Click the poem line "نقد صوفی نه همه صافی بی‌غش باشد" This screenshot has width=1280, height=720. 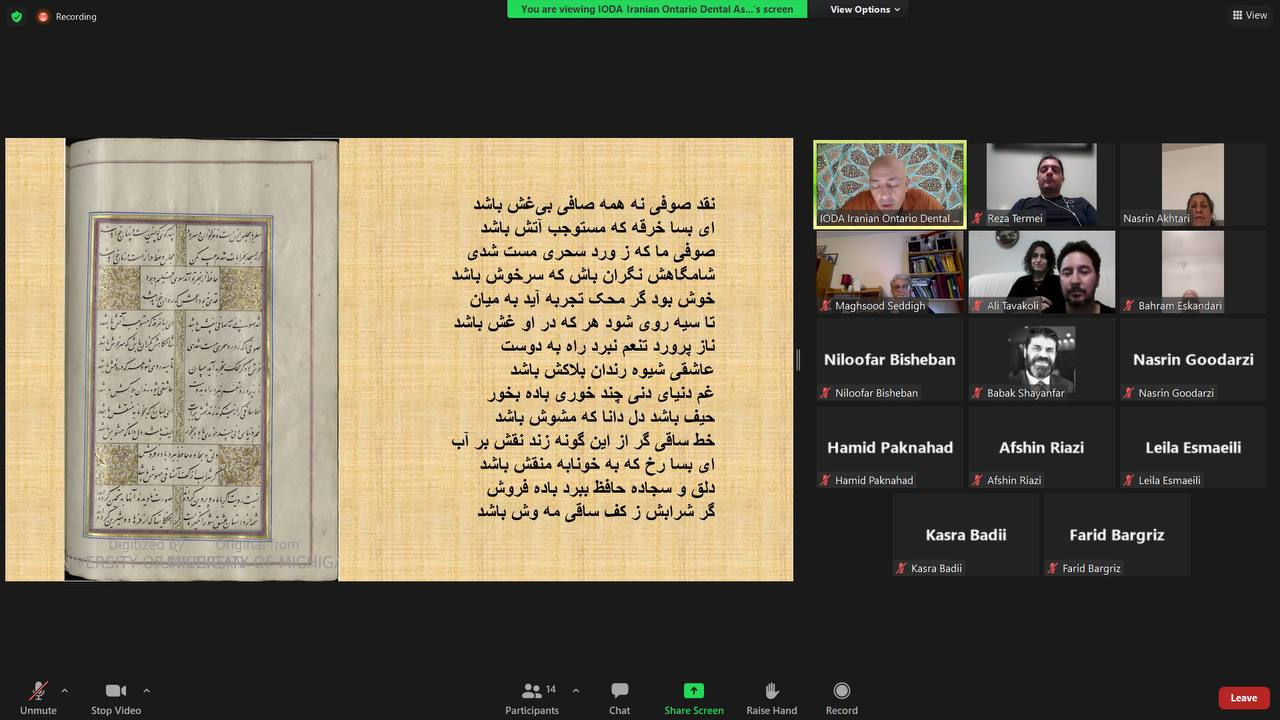click(x=594, y=204)
